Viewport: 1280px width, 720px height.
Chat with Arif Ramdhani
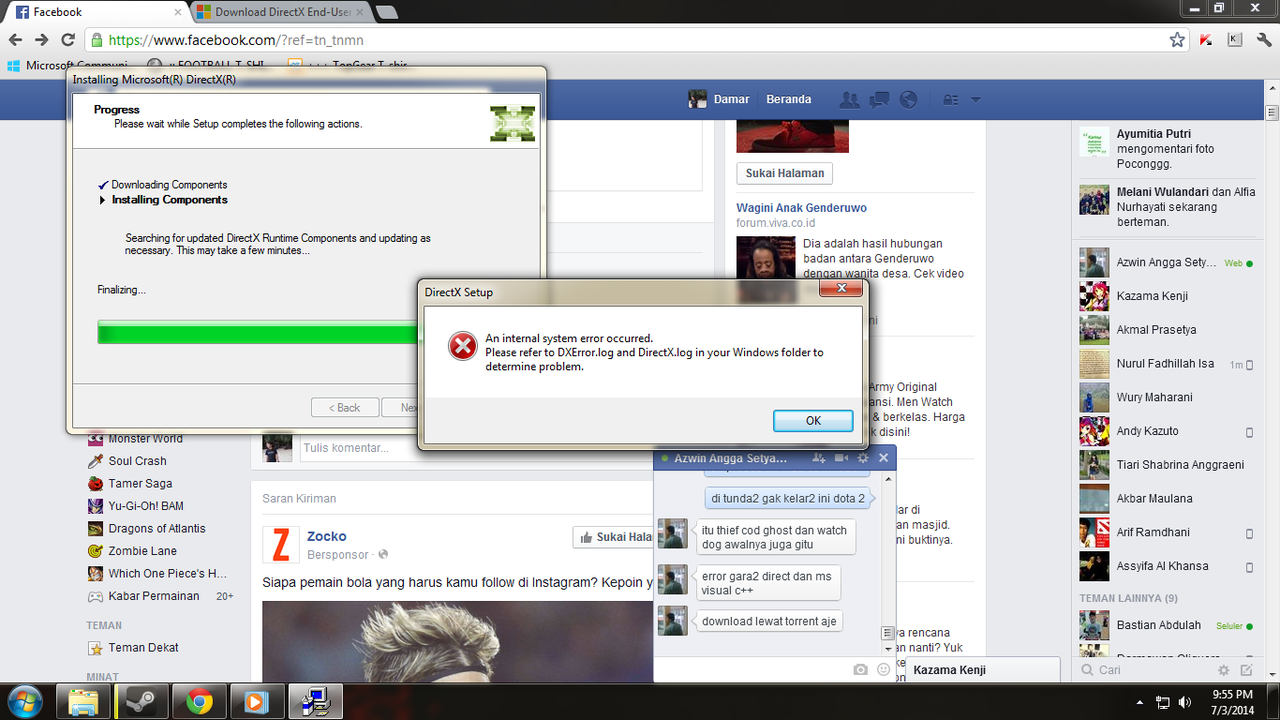point(1166,532)
